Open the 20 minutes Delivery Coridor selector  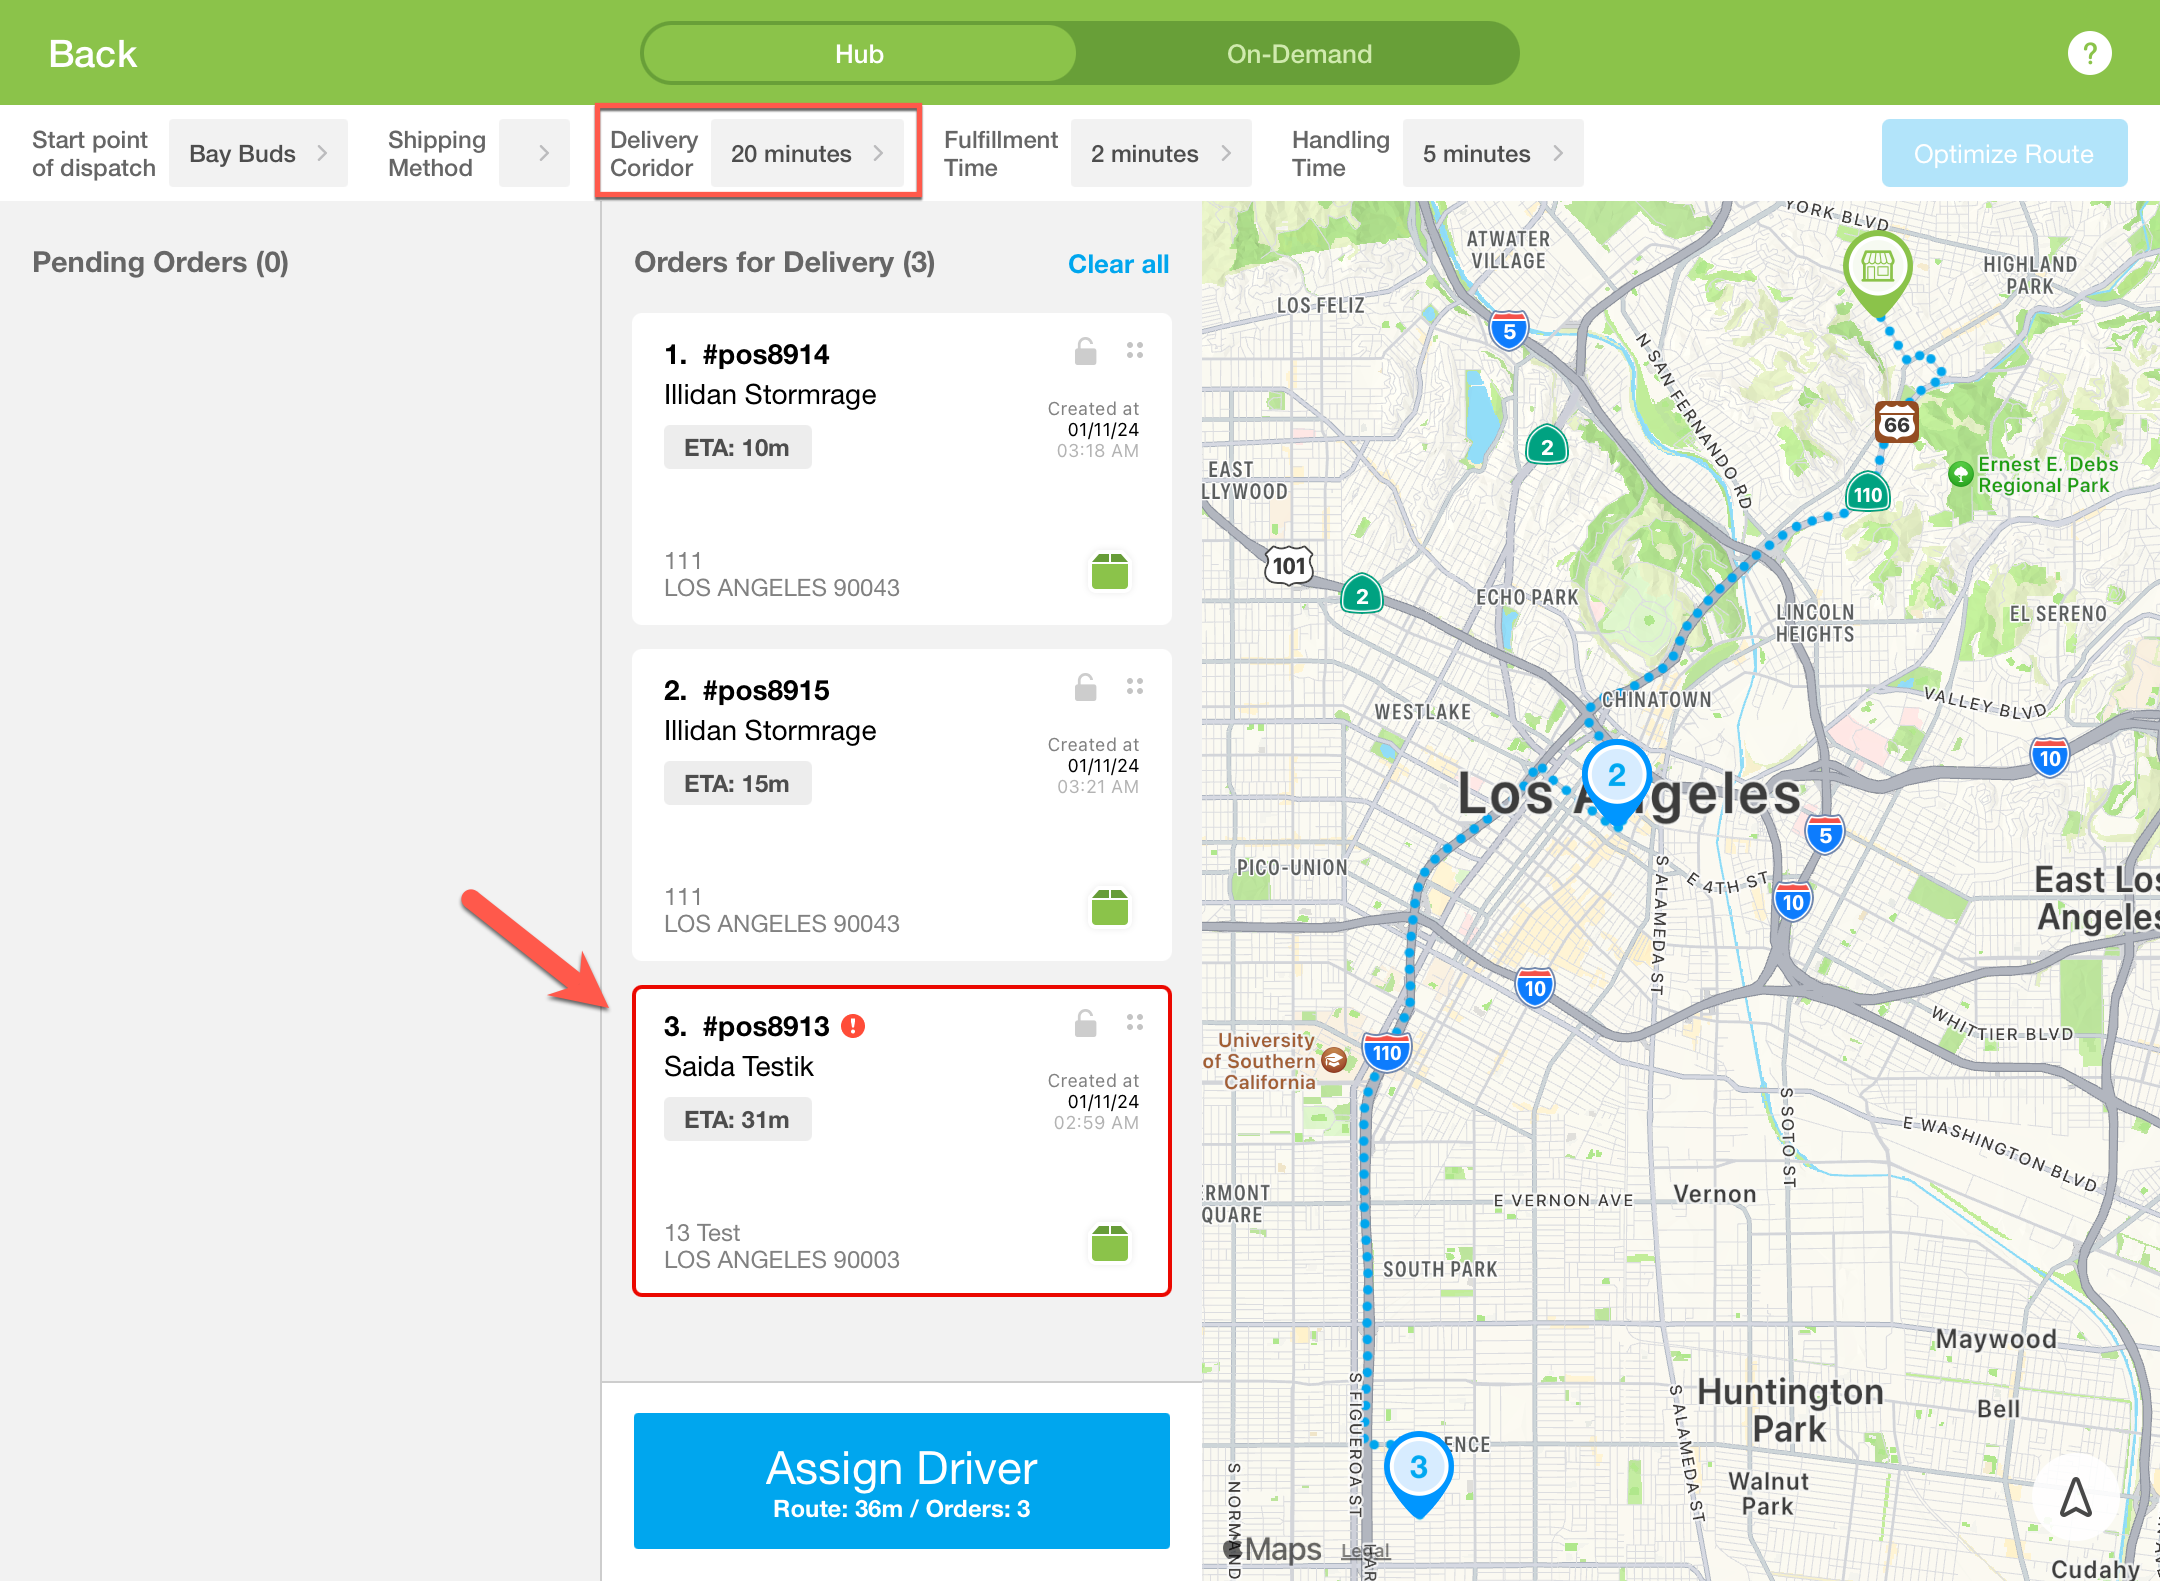(807, 153)
